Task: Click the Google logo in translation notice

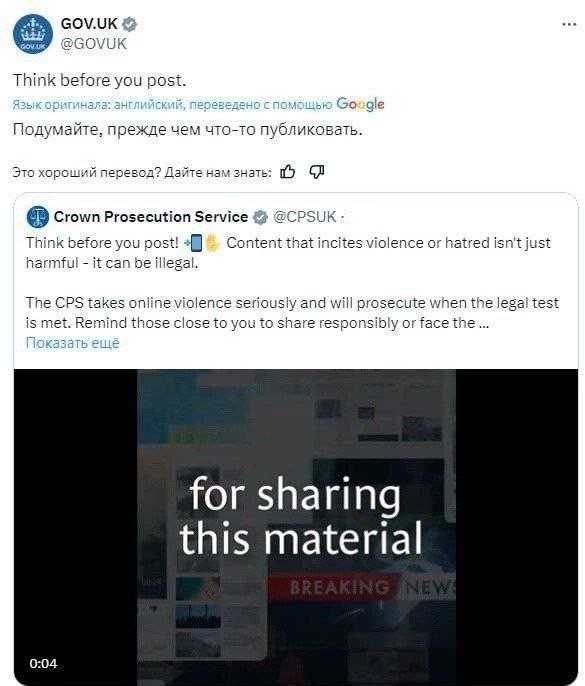Action: coord(360,104)
